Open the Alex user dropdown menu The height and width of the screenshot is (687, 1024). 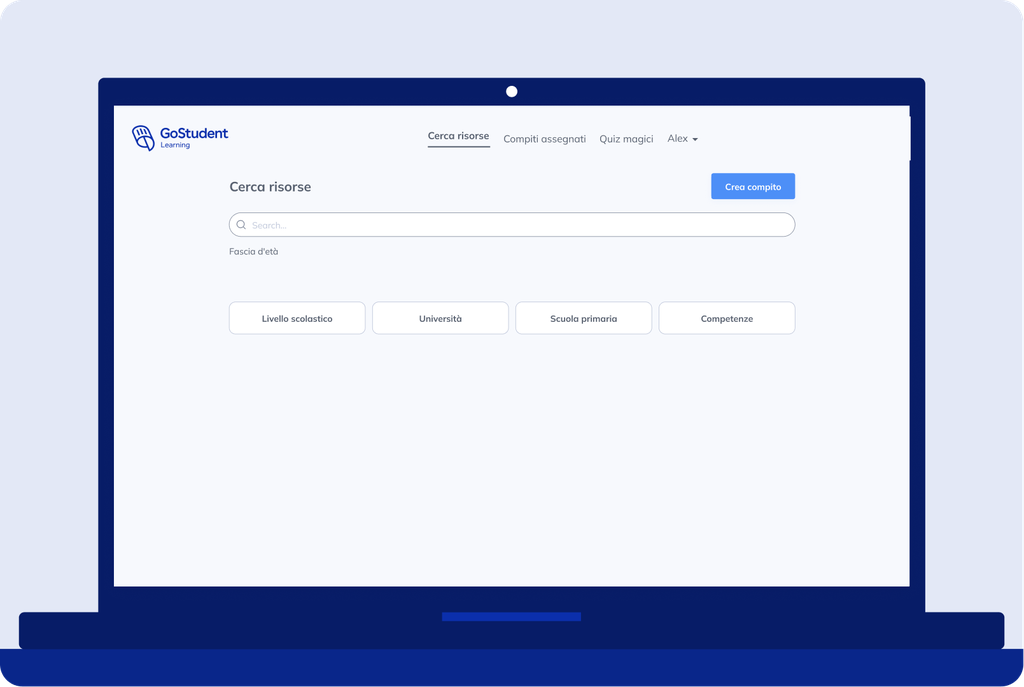[x=682, y=138]
